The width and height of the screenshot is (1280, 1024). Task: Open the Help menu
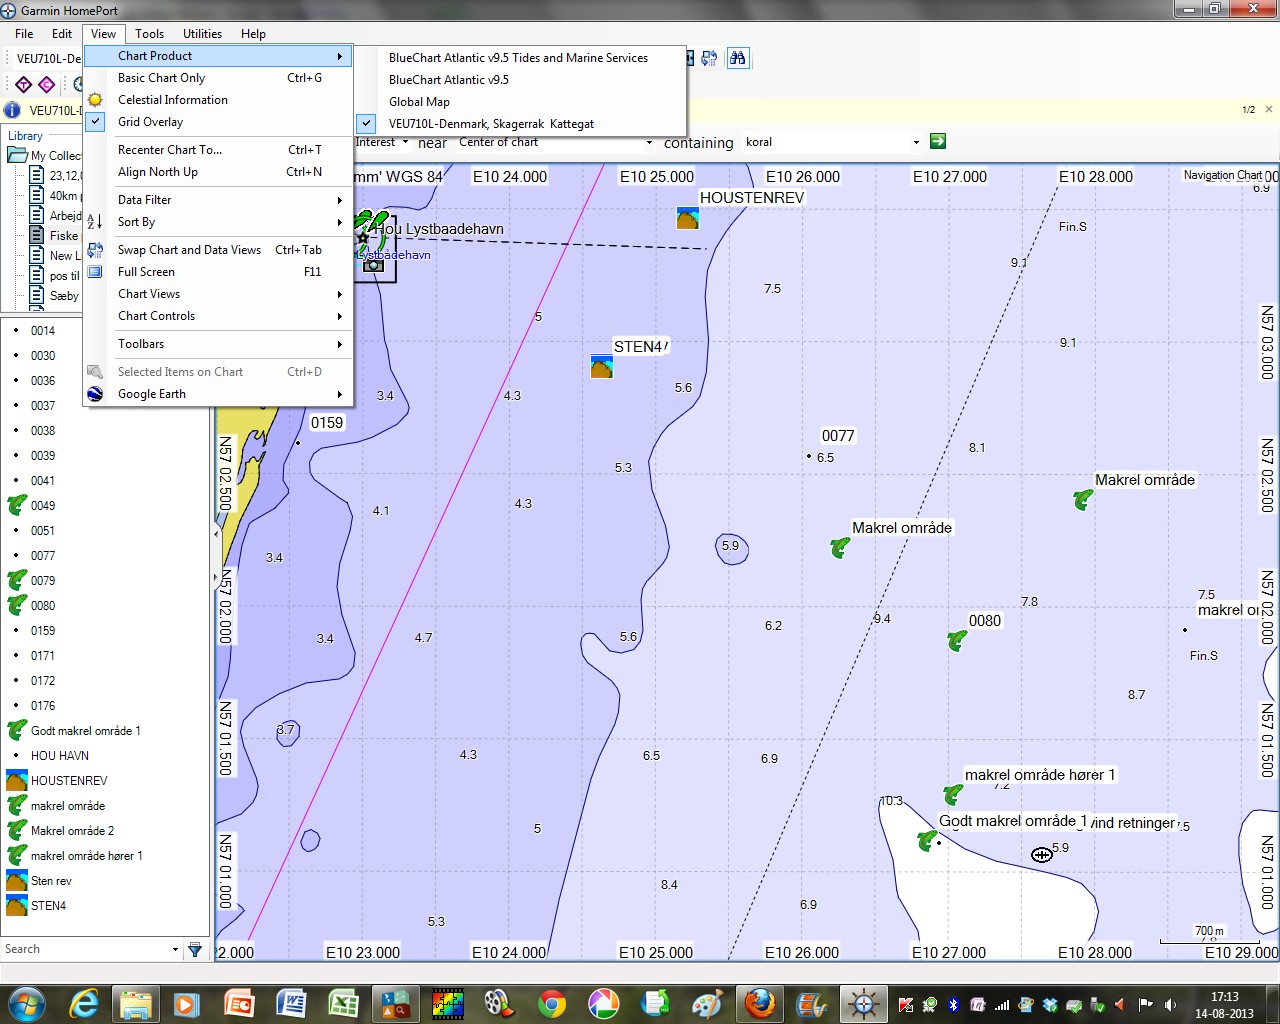point(253,33)
